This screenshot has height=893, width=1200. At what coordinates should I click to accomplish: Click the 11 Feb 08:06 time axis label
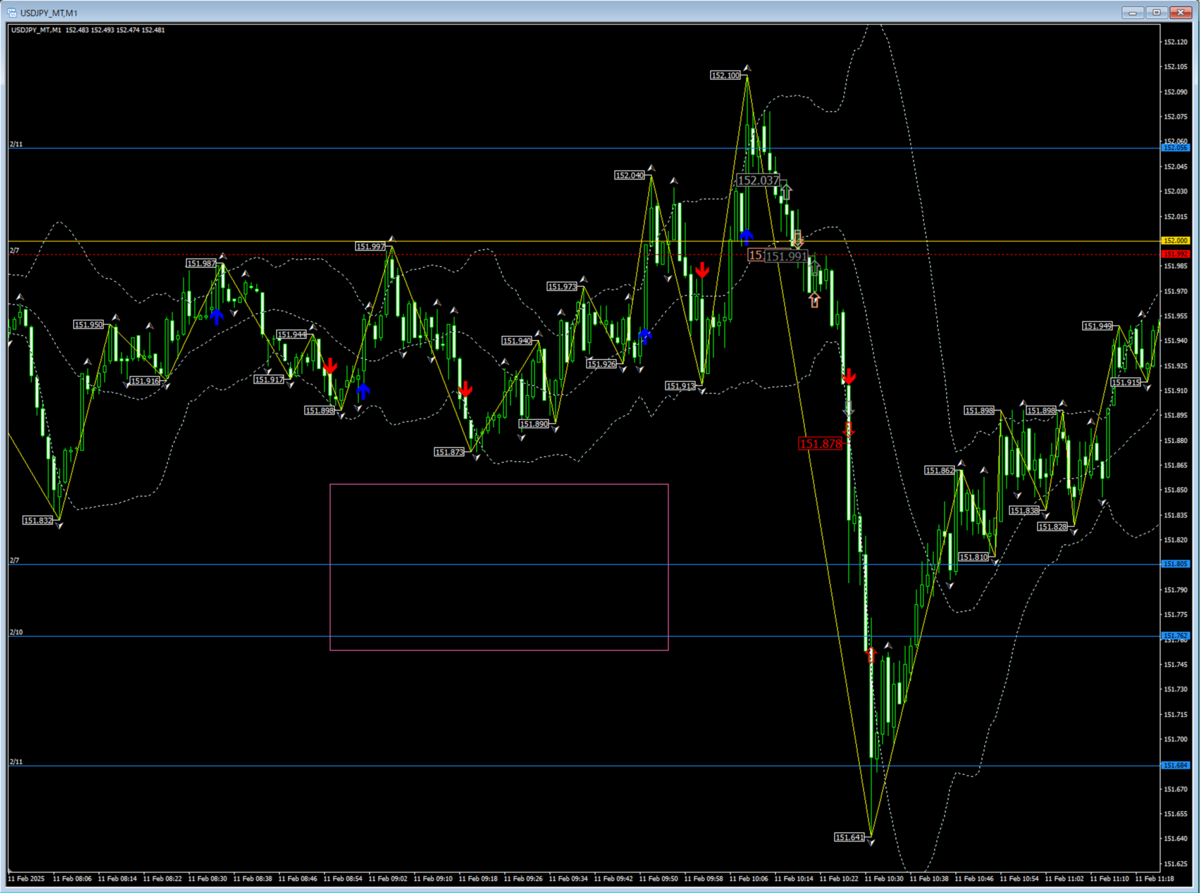point(74,877)
